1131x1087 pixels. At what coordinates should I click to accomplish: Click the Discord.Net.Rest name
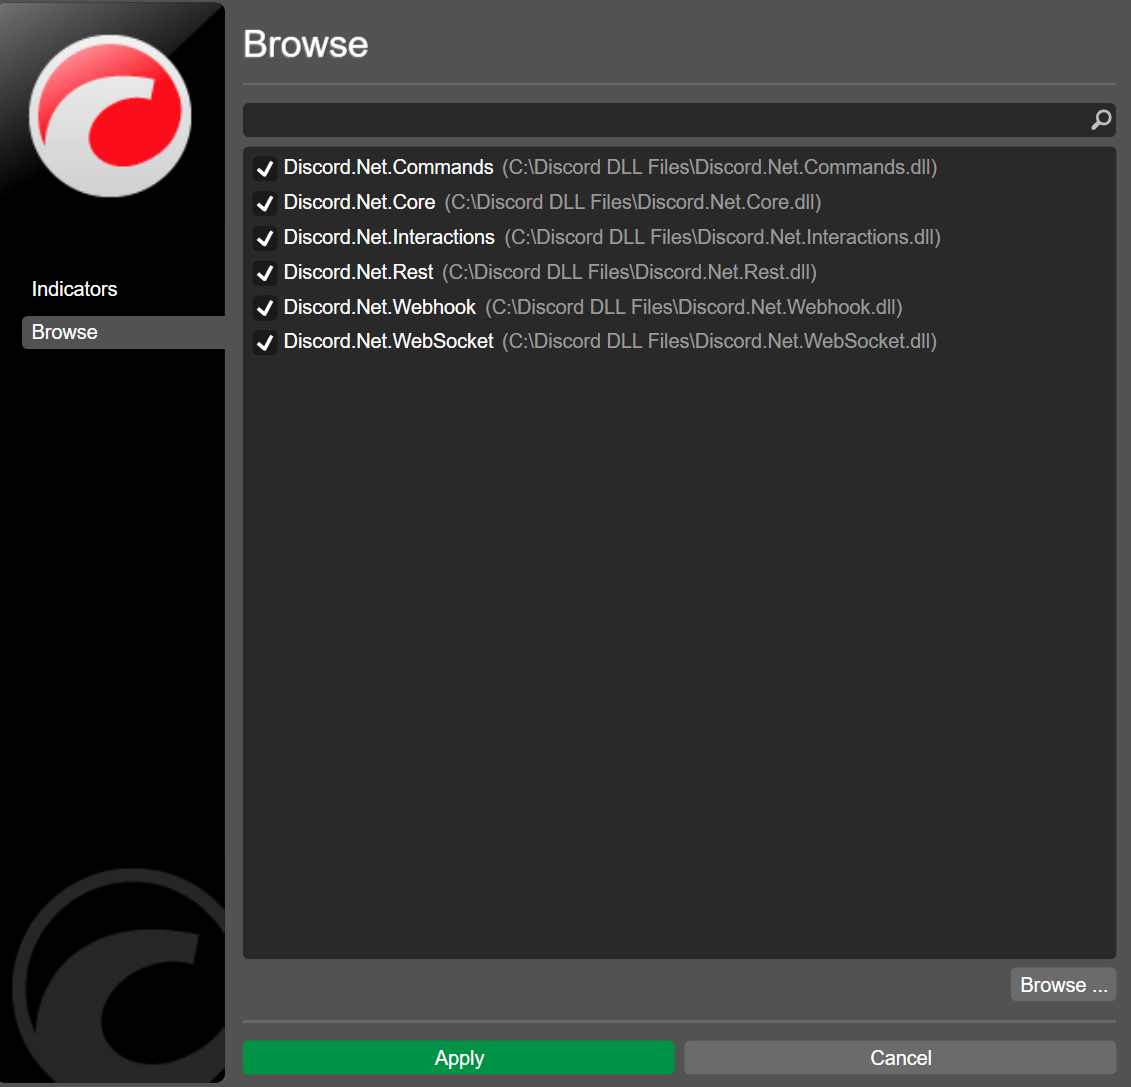pyautogui.click(x=358, y=272)
